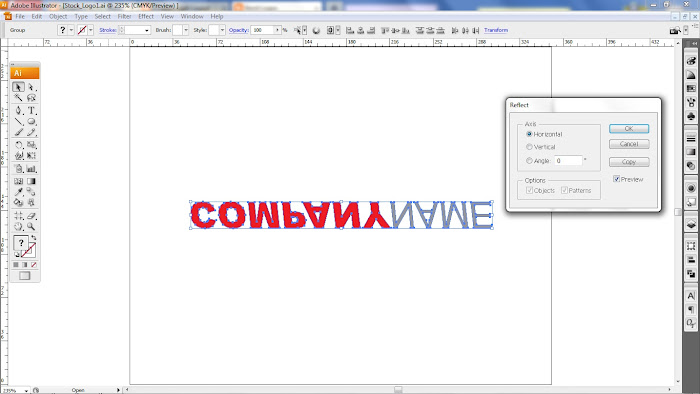Select the Rotate tool

tap(18, 145)
